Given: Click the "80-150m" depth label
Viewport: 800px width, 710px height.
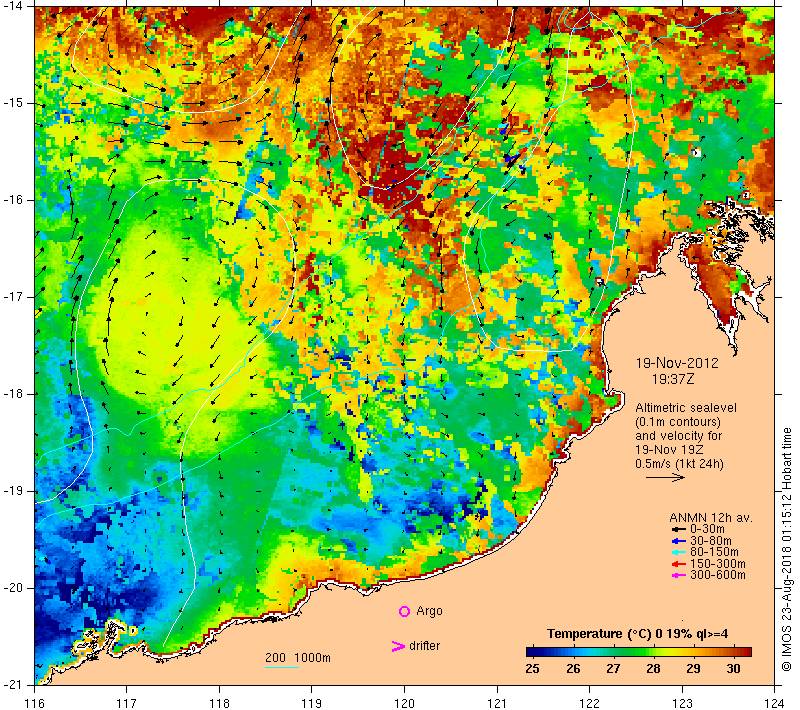Looking at the screenshot, I should click(x=714, y=552).
